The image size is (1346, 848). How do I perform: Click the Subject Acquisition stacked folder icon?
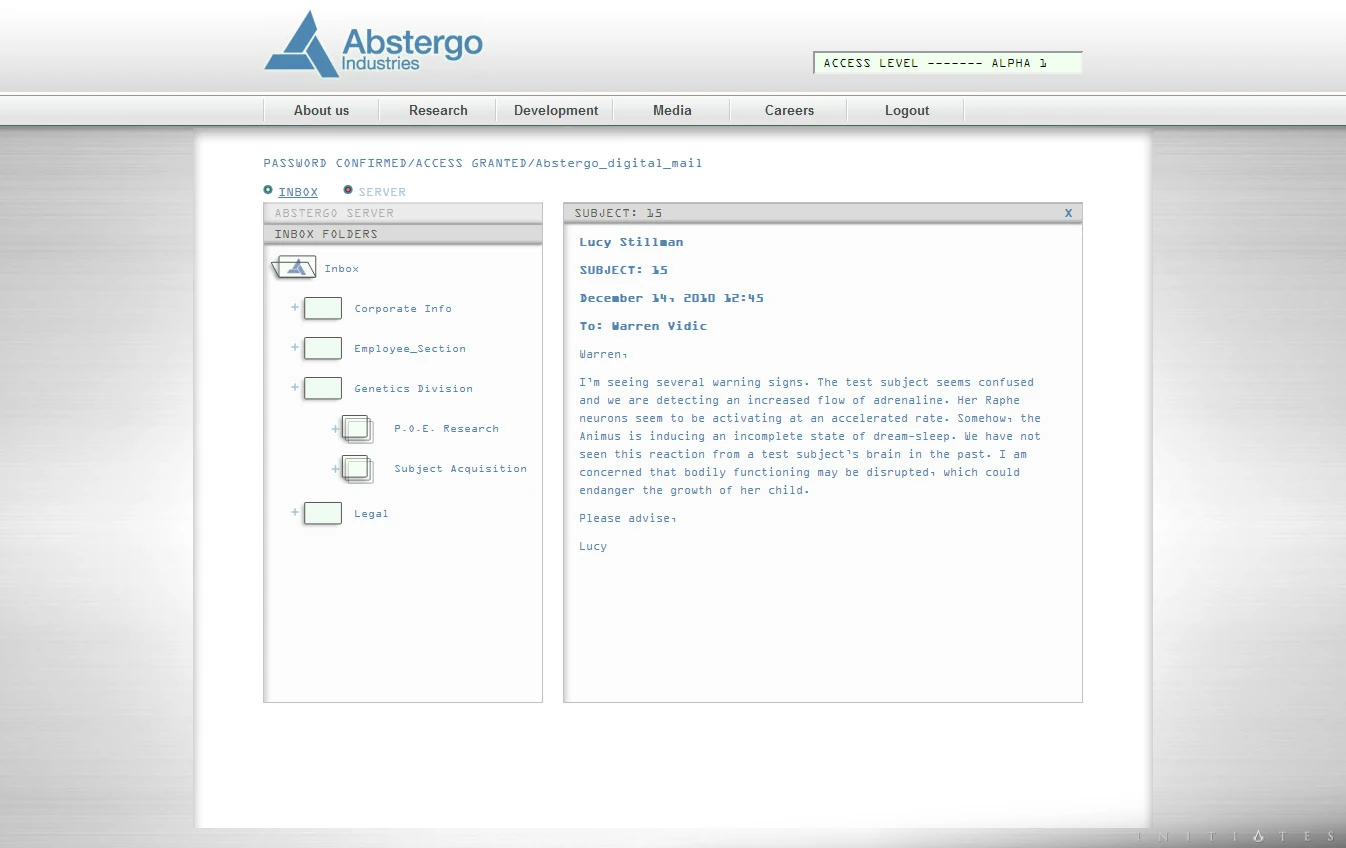click(358, 469)
